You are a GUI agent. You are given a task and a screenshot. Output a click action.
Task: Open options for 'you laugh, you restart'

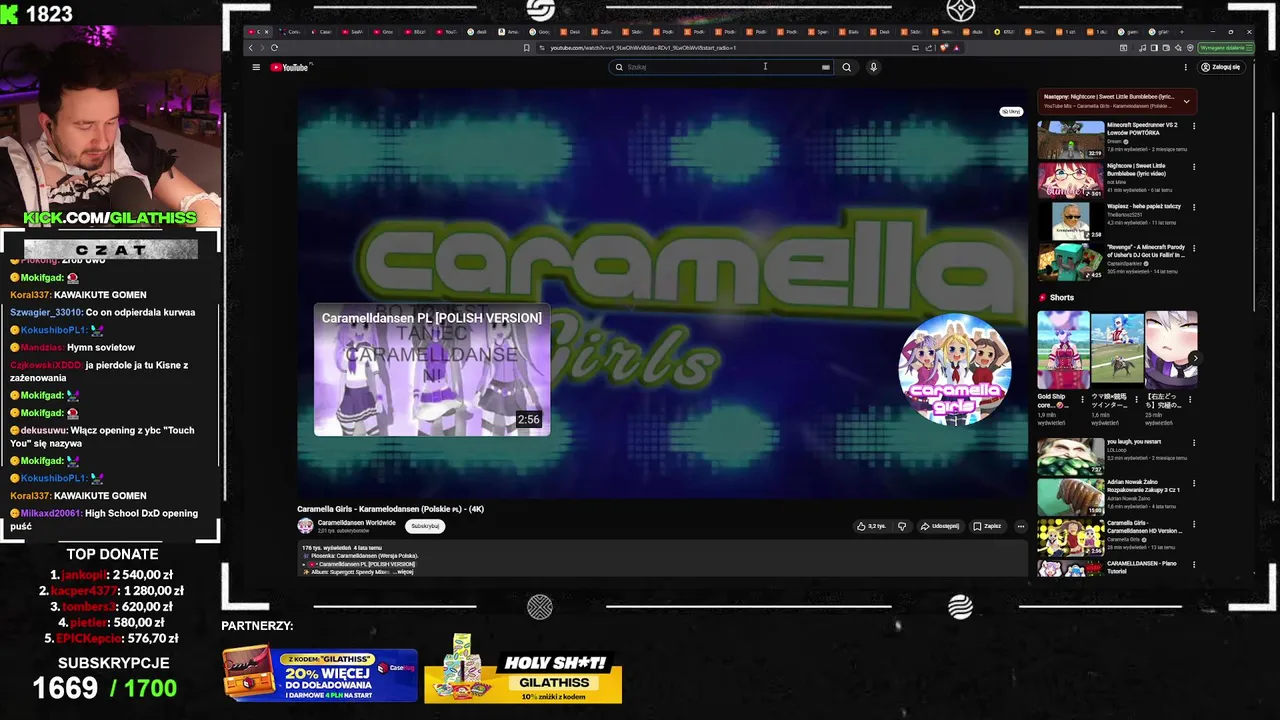pyautogui.click(x=1194, y=443)
